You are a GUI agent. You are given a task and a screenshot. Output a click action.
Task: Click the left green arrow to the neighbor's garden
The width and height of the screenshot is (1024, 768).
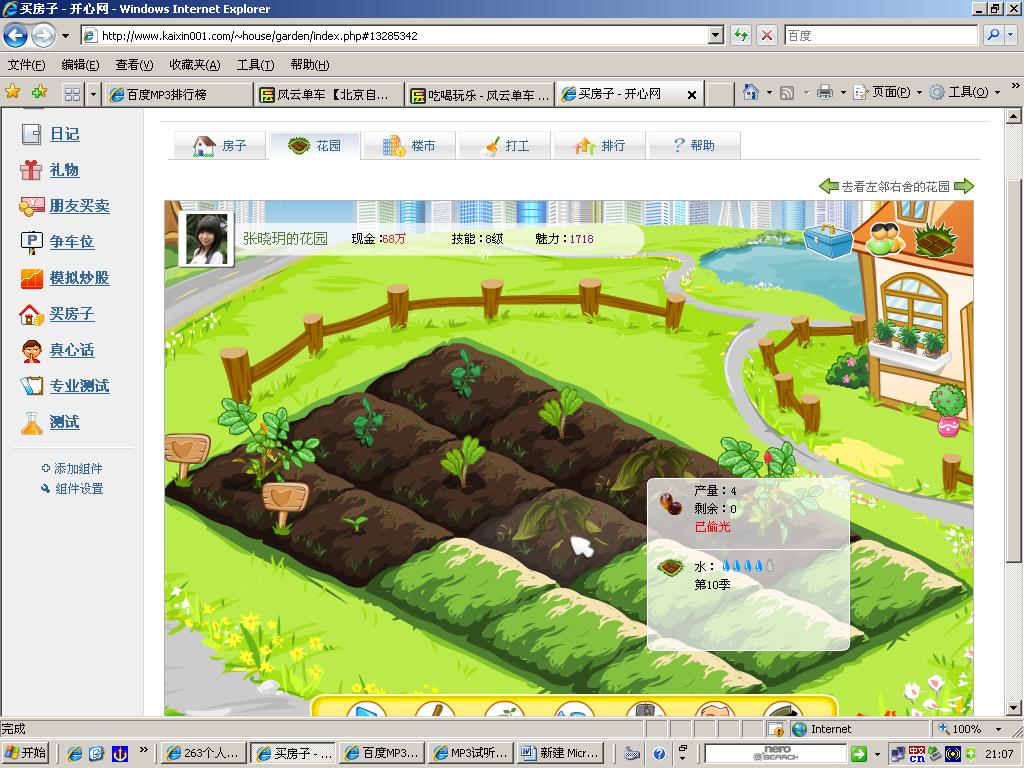(x=828, y=186)
